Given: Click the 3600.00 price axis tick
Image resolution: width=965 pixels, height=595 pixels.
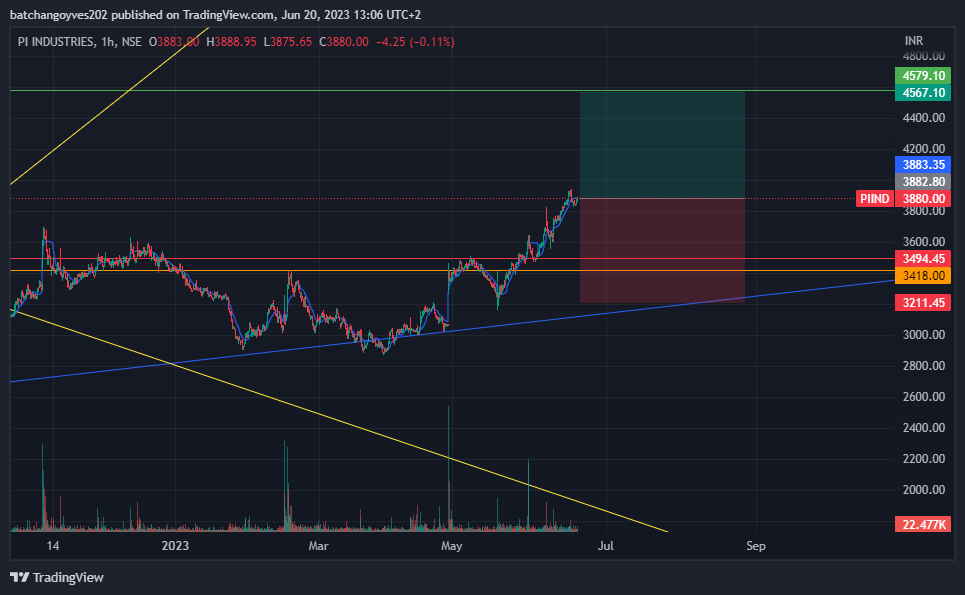Looking at the screenshot, I should (924, 242).
